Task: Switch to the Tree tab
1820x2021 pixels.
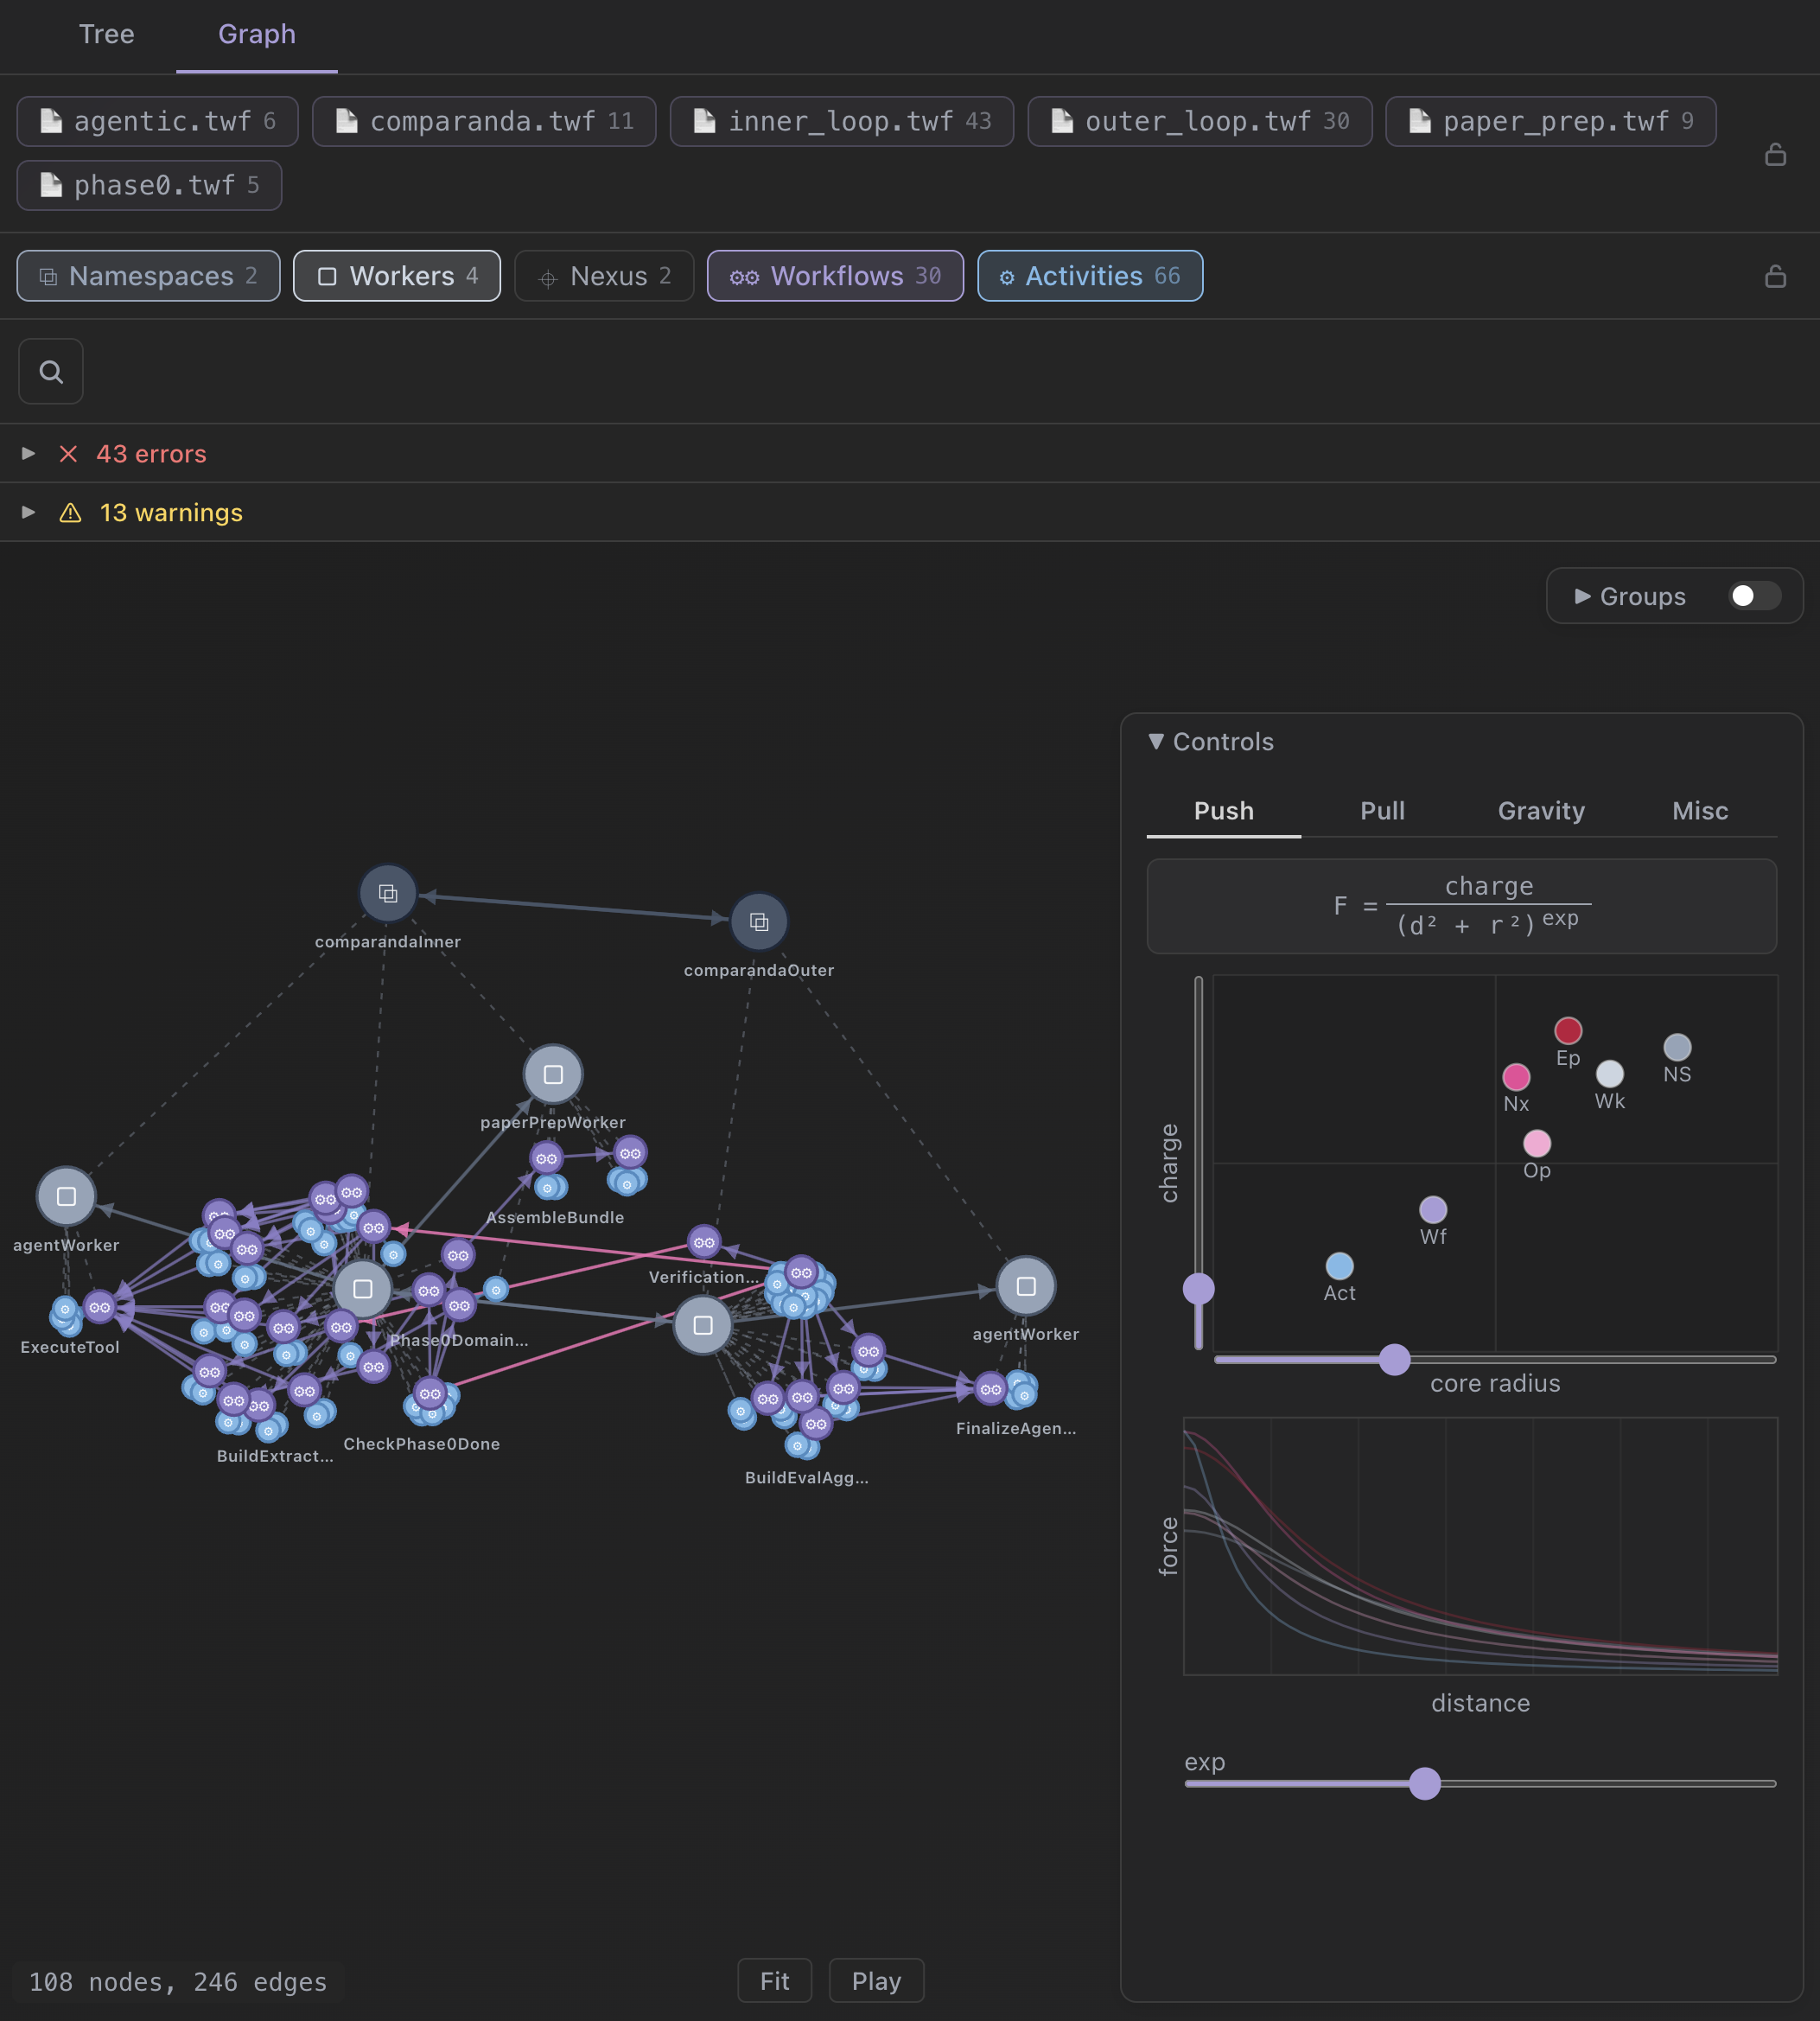Action: click(106, 34)
